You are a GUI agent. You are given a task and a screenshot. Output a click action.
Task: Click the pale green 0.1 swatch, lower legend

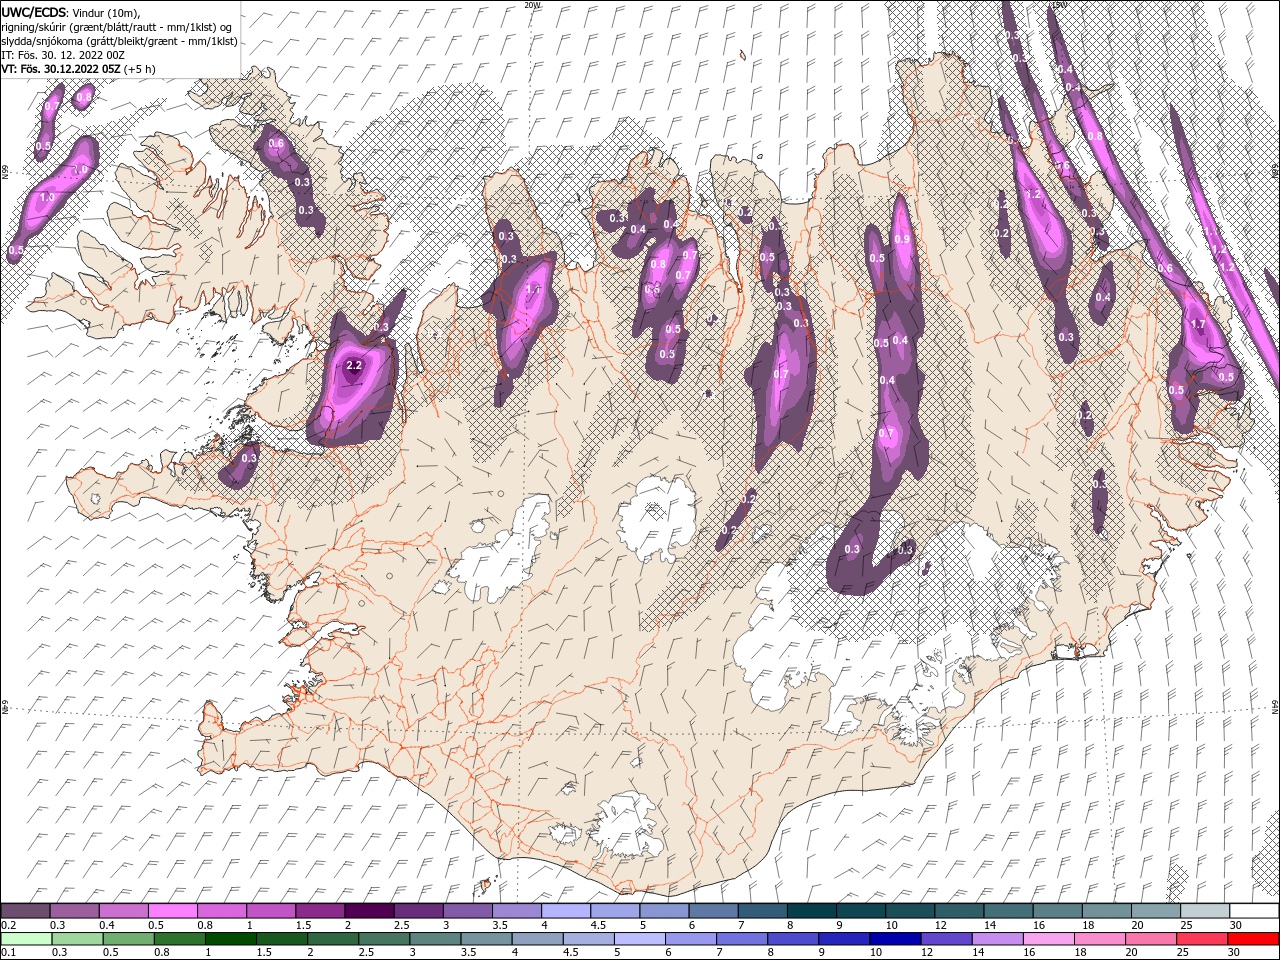[26, 939]
